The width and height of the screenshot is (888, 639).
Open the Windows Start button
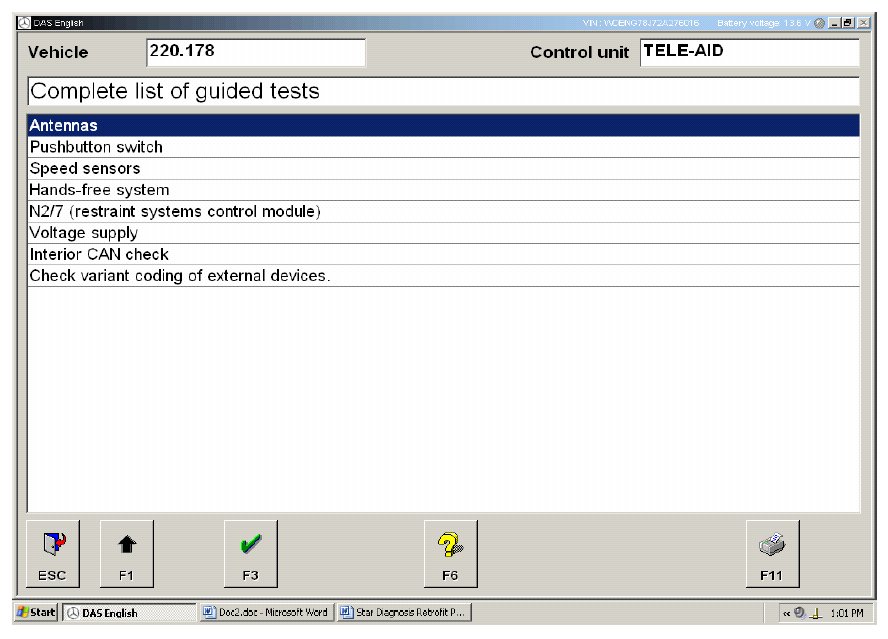[x=37, y=612]
